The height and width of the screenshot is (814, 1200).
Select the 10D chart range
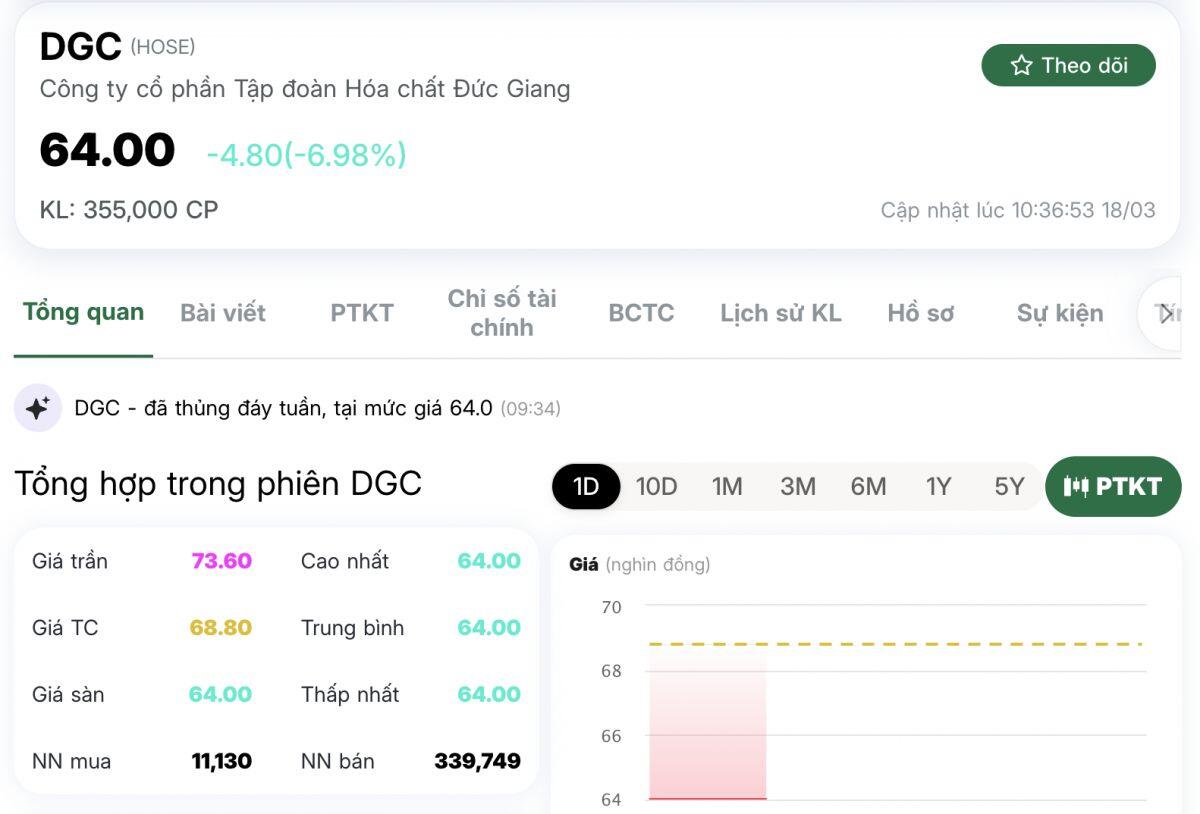pyautogui.click(x=657, y=486)
